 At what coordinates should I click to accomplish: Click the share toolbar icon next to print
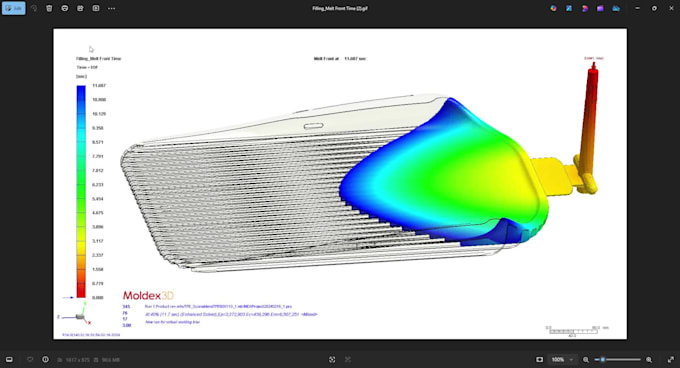coord(80,8)
